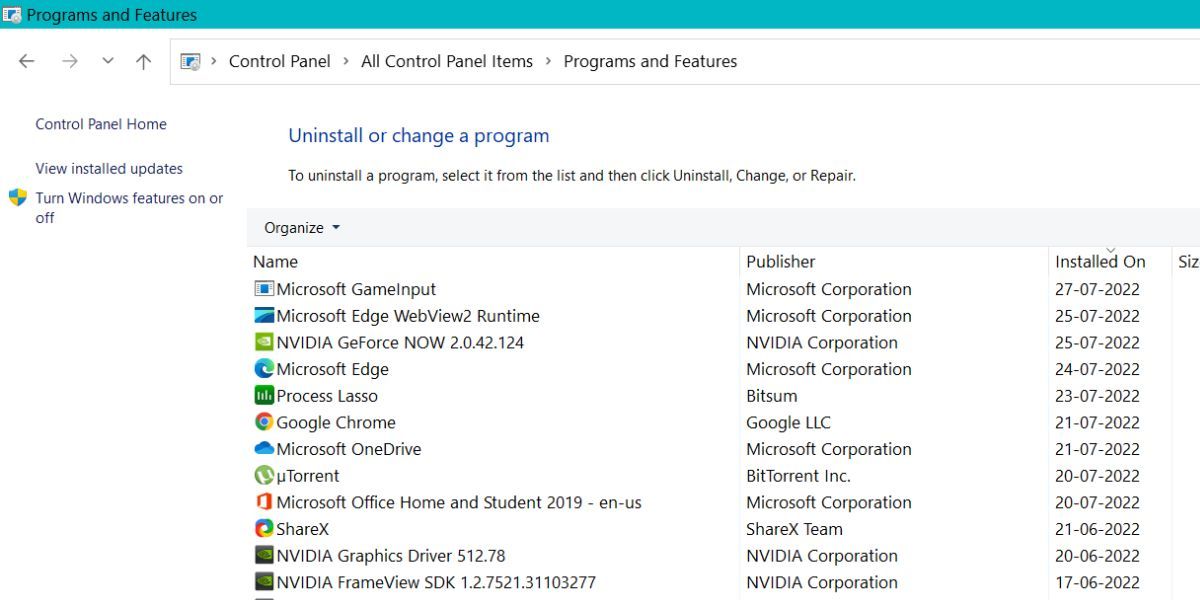Select NVIDIA Graphics Driver 512.78
Screen dimensions: 1200x600
pos(391,556)
